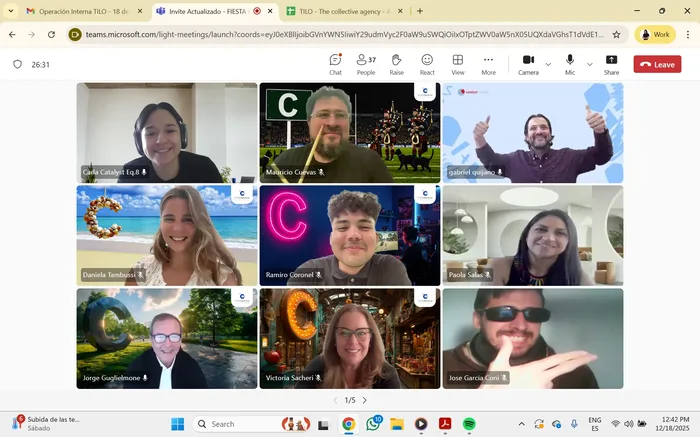Screen dimensions: 700x437
Task: Select Jorge Guglielmone video tile
Action: [x=167, y=338]
